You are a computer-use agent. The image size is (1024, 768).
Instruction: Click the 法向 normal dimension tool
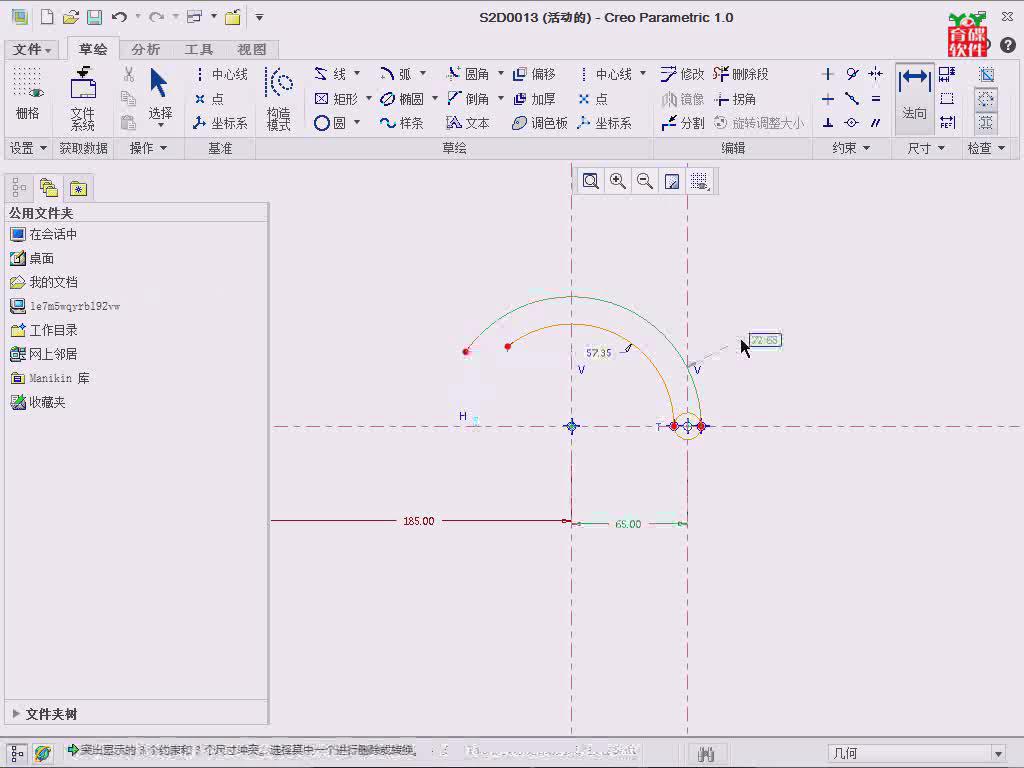click(914, 97)
